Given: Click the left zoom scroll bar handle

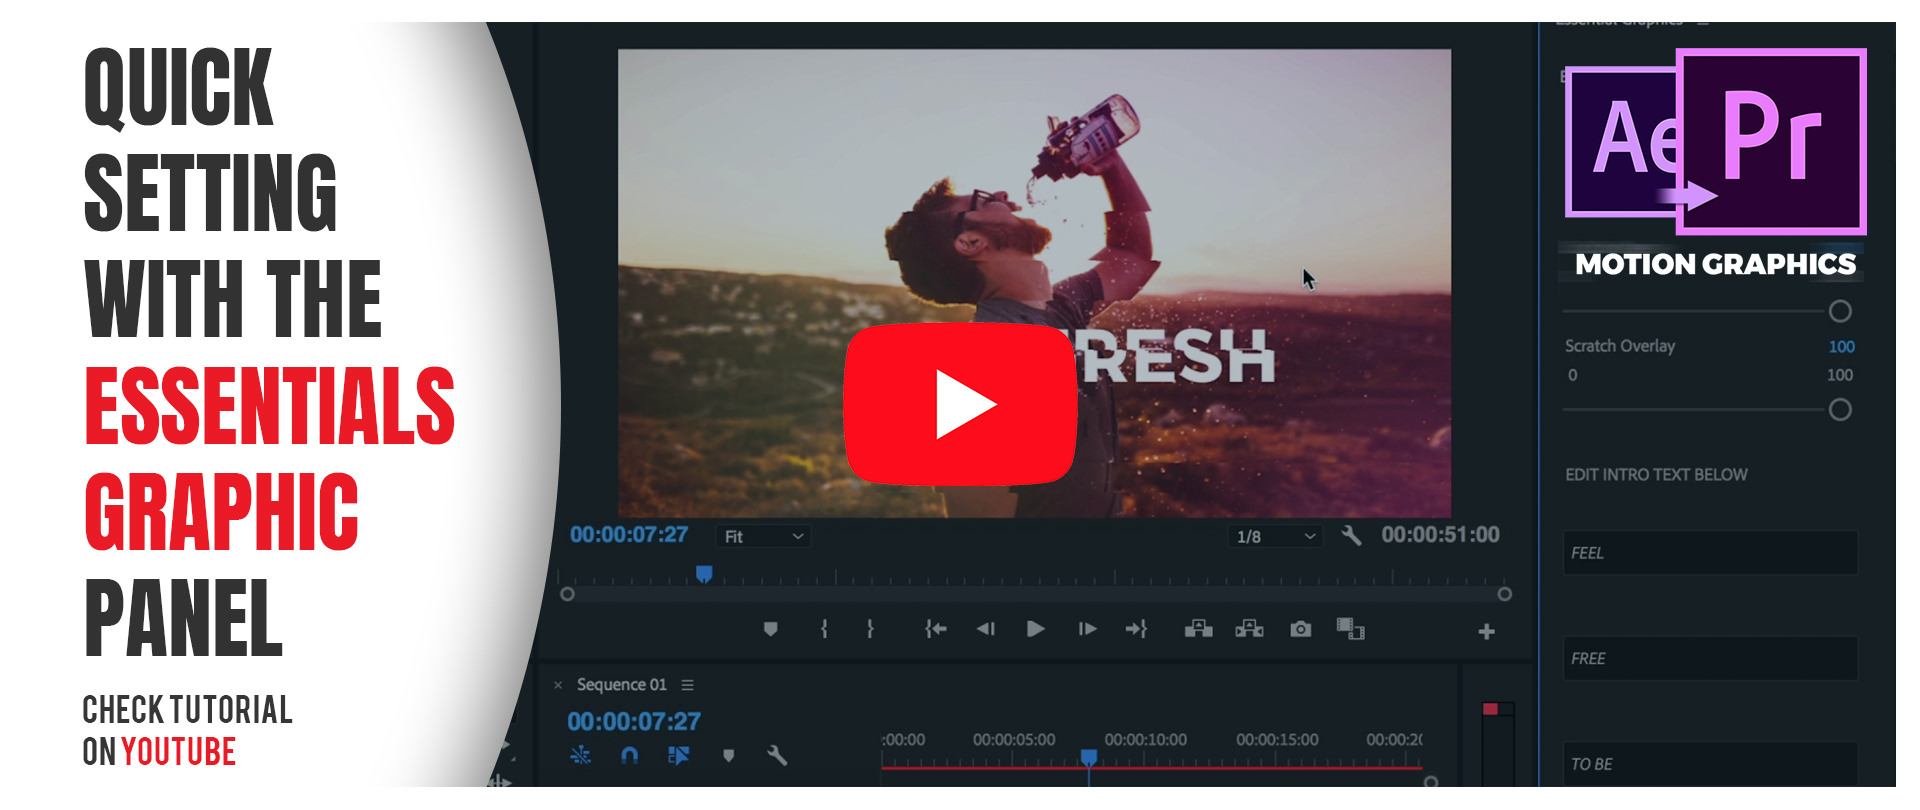Looking at the screenshot, I should point(567,594).
